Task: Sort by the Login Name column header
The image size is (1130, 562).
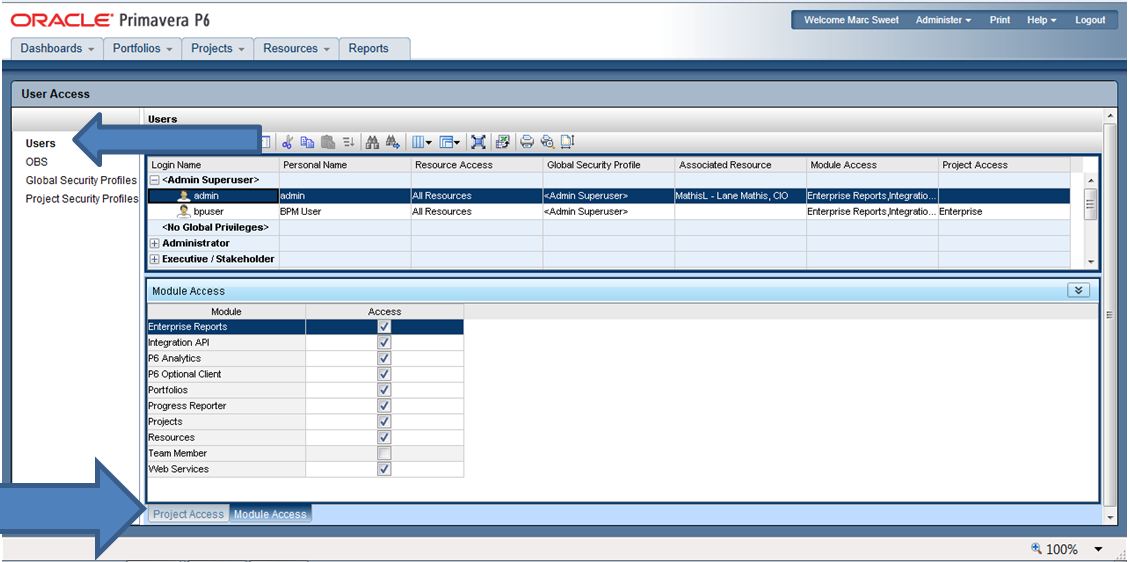Action: click(x=213, y=165)
